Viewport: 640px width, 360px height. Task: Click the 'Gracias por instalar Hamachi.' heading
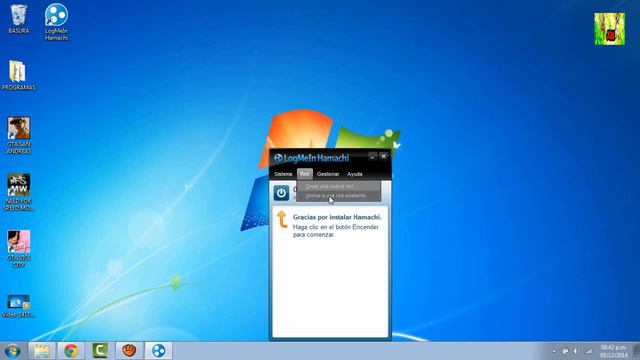tap(337, 217)
